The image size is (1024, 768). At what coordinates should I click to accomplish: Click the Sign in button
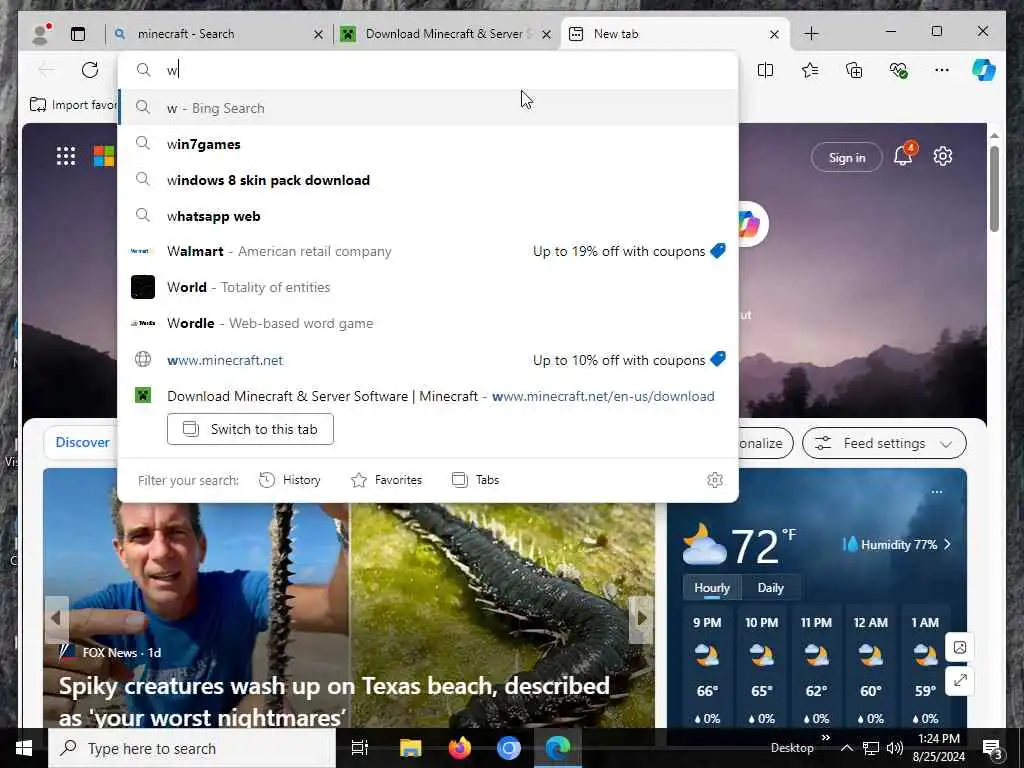click(x=846, y=157)
